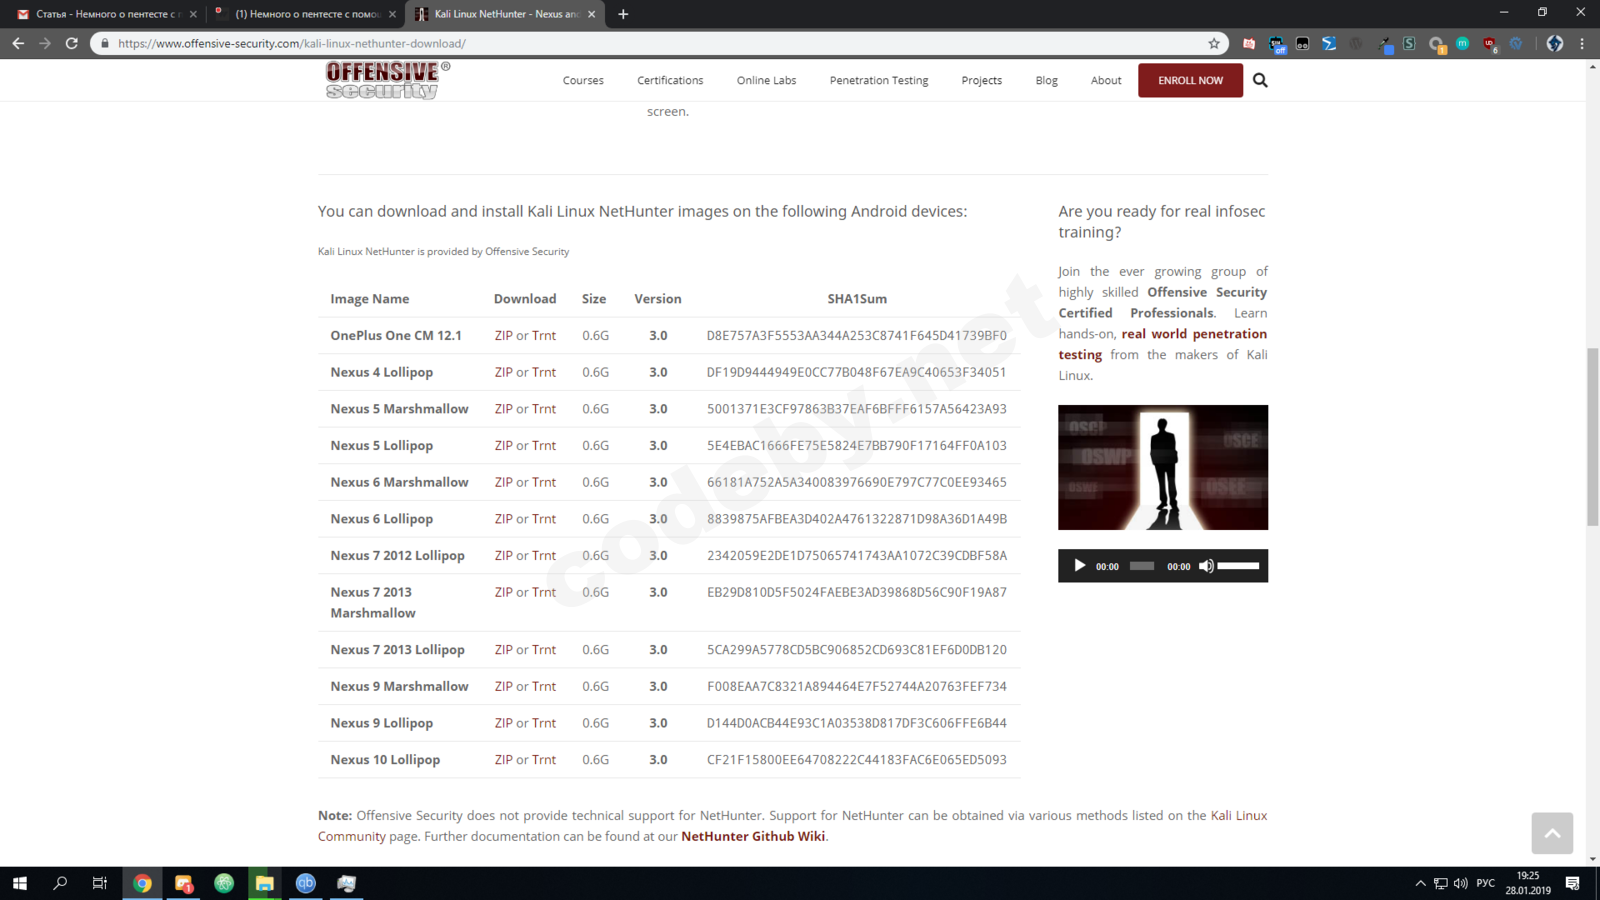Open the Certifications menu
The height and width of the screenshot is (900, 1600).
(670, 80)
